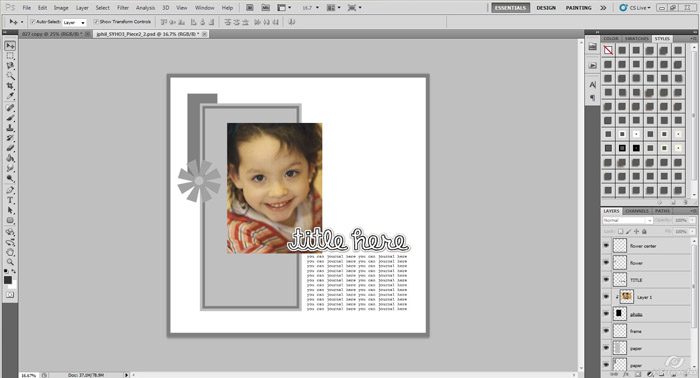Screen dimensions: 700x378
Task: Click the foreground color swatch
Action: click(8, 280)
